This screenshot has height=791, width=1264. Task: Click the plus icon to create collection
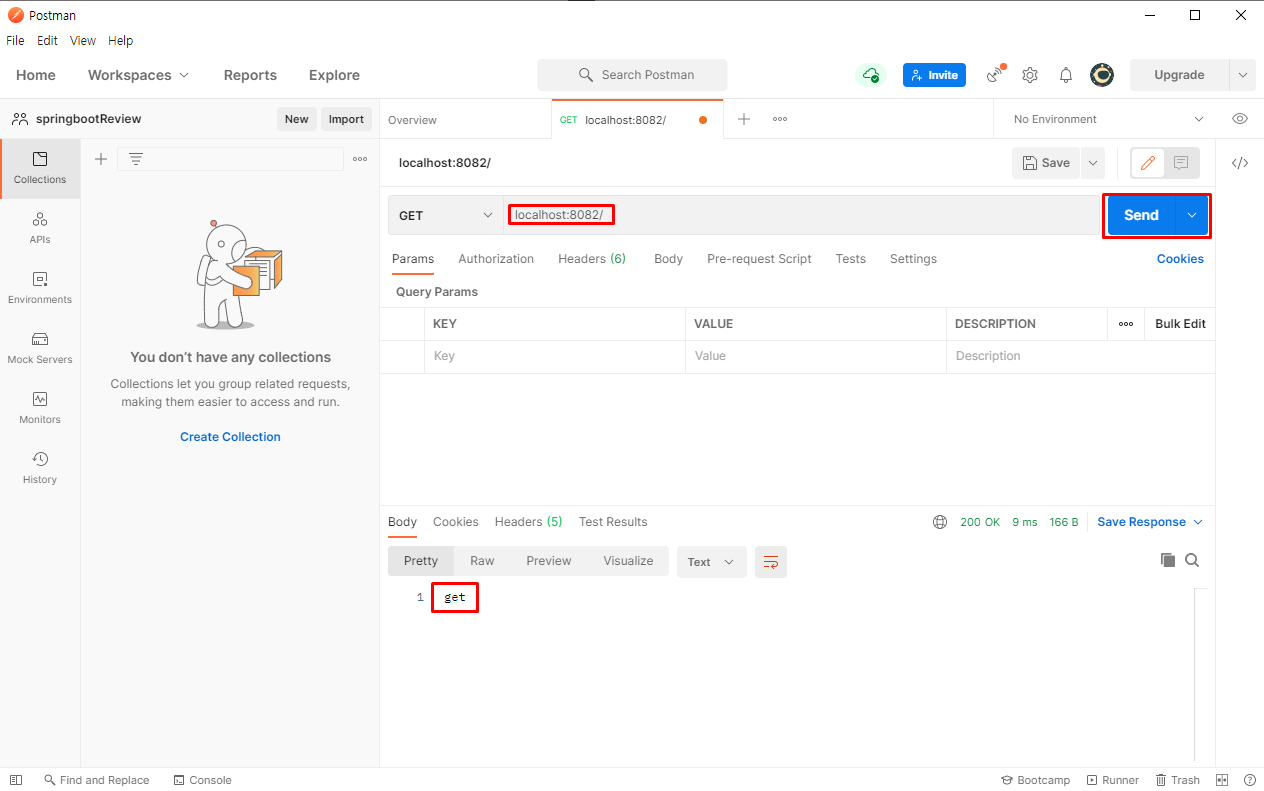pos(100,159)
